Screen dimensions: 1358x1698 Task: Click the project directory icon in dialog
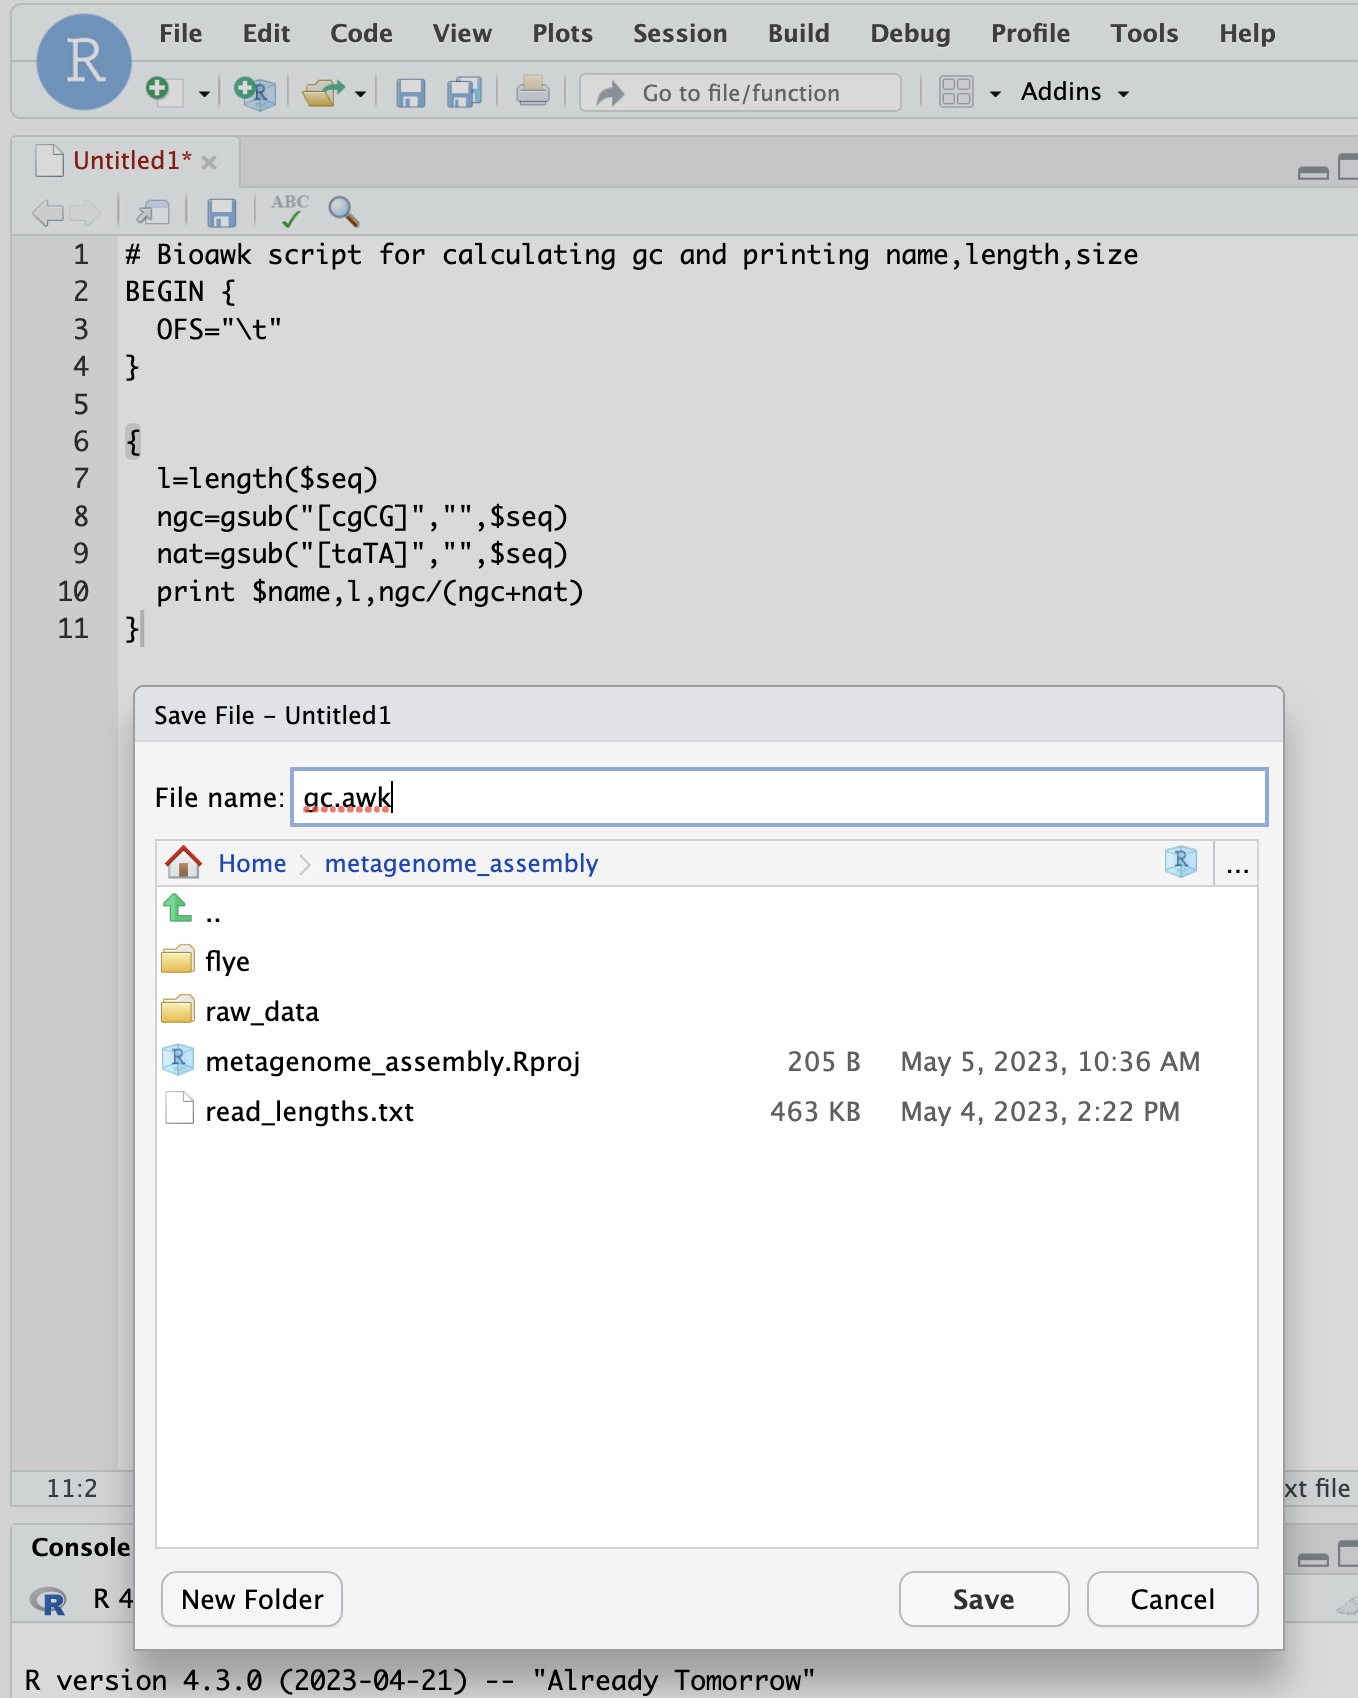point(1180,862)
